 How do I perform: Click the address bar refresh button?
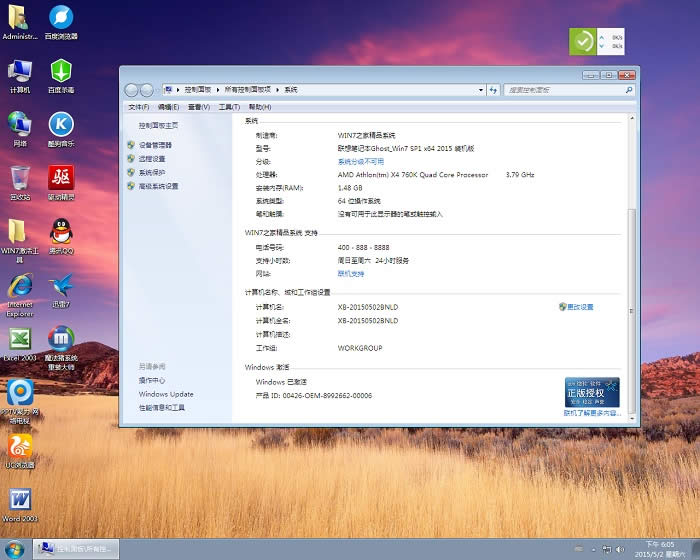pos(492,90)
